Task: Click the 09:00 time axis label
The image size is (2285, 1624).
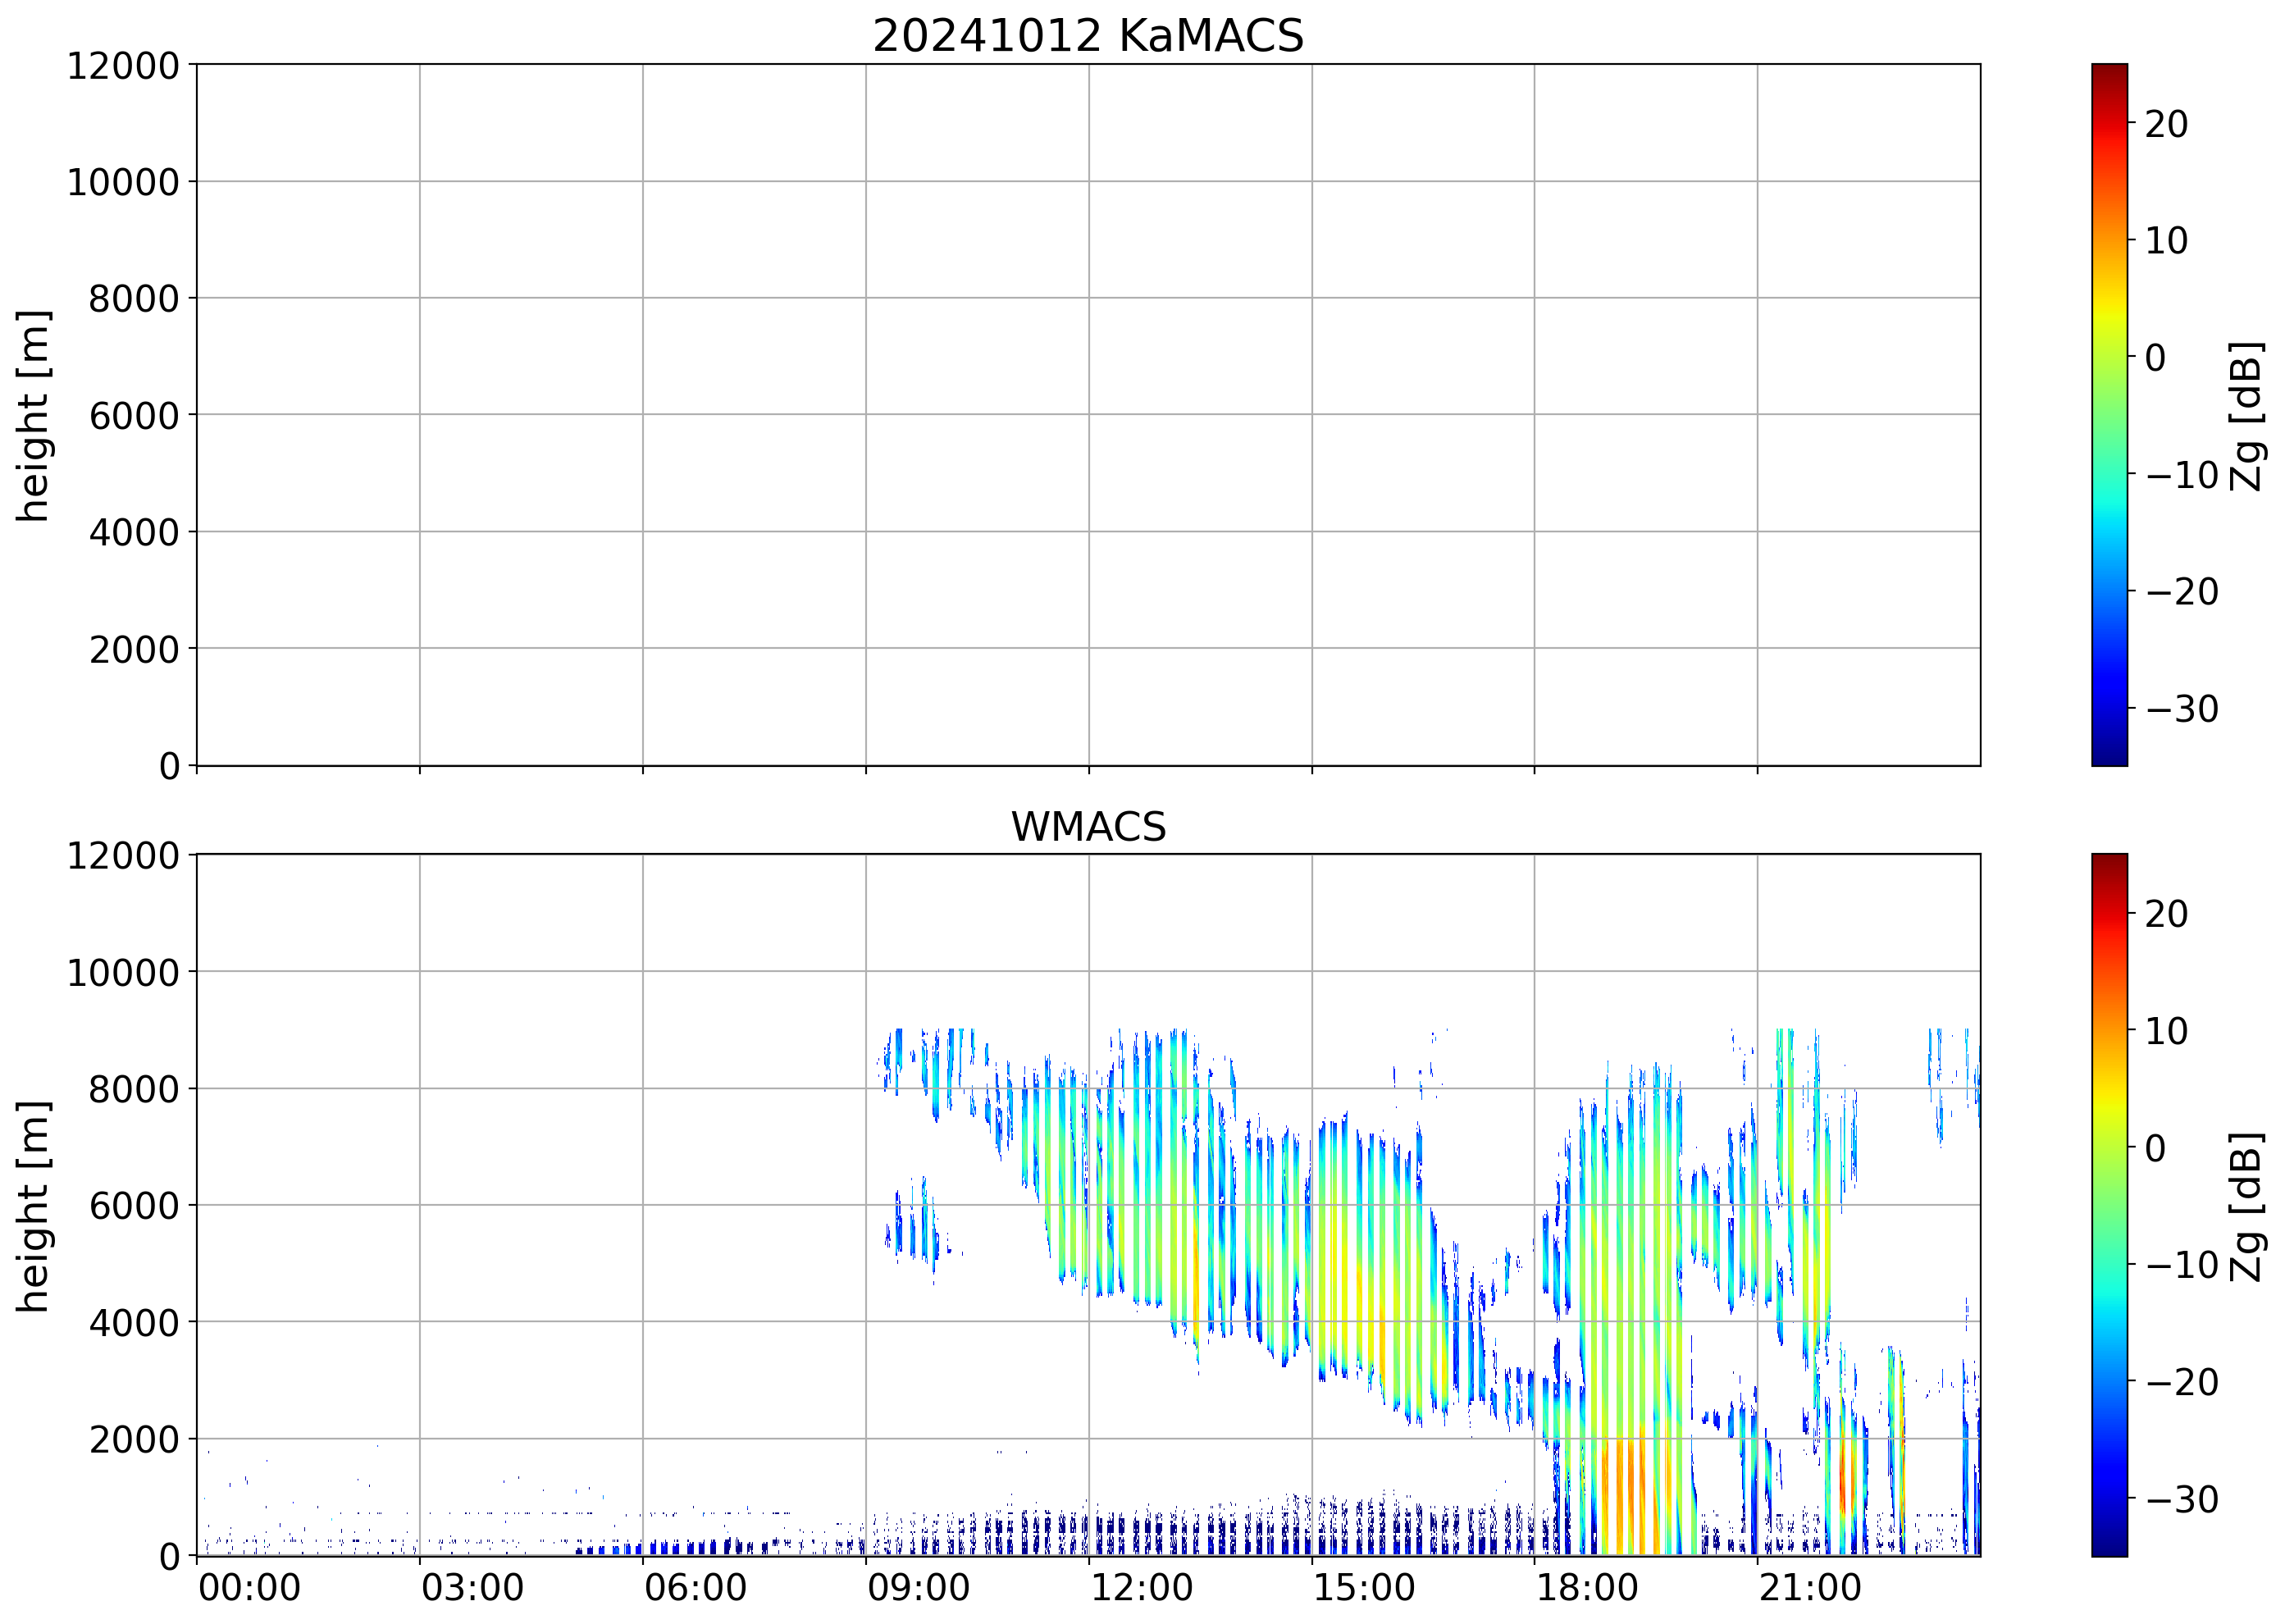Action: (x=918, y=1588)
